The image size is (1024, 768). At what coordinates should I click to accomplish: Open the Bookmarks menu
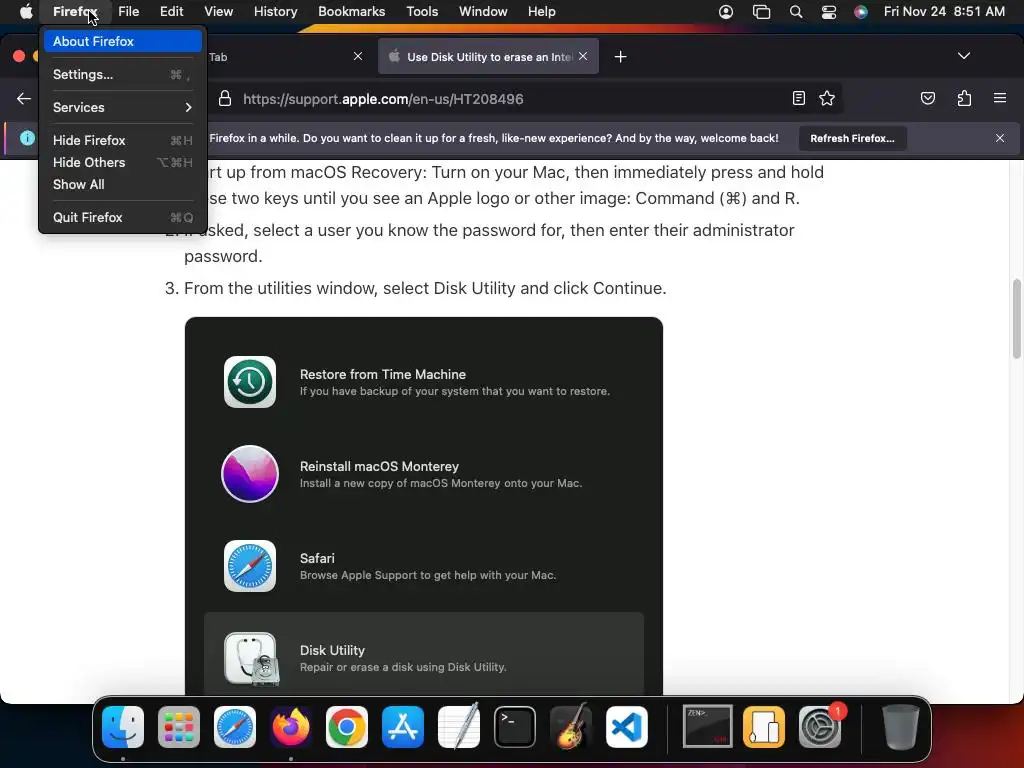click(x=351, y=11)
